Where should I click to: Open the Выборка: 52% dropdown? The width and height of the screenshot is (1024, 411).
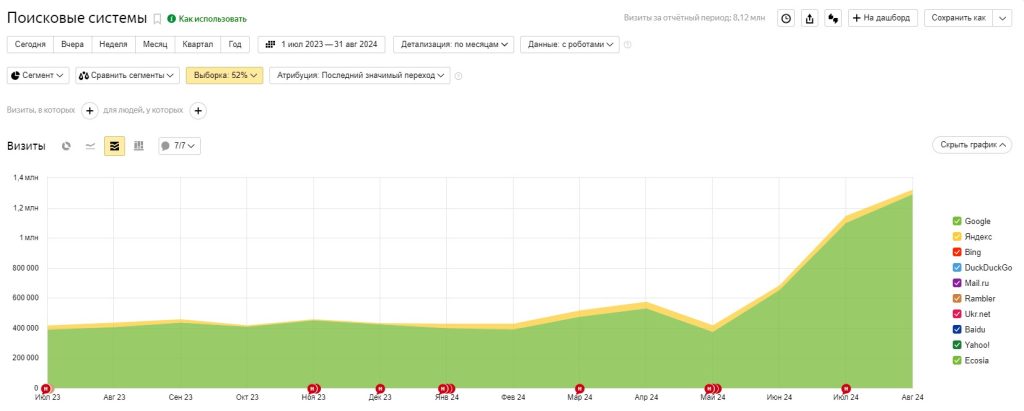(224, 75)
